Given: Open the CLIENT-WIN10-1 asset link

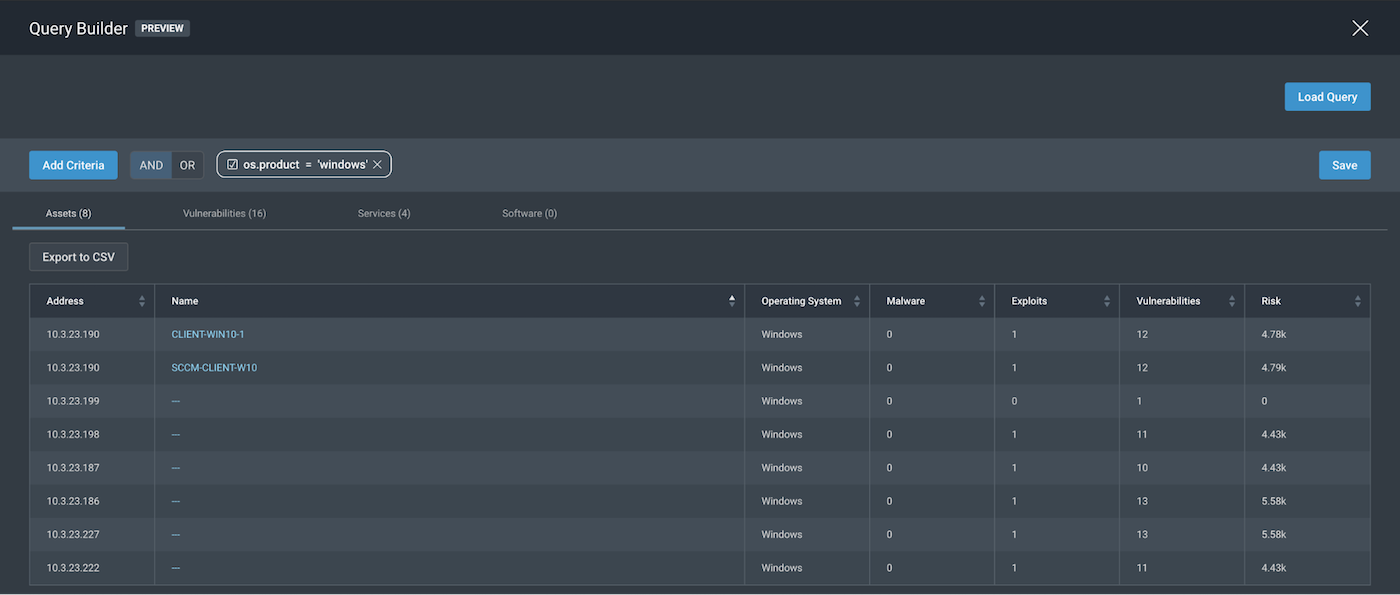Looking at the screenshot, I should (208, 334).
